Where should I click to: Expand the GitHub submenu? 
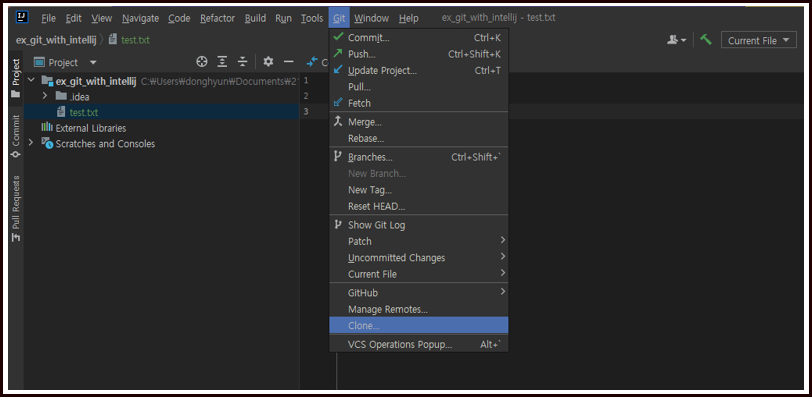click(x=419, y=292)
